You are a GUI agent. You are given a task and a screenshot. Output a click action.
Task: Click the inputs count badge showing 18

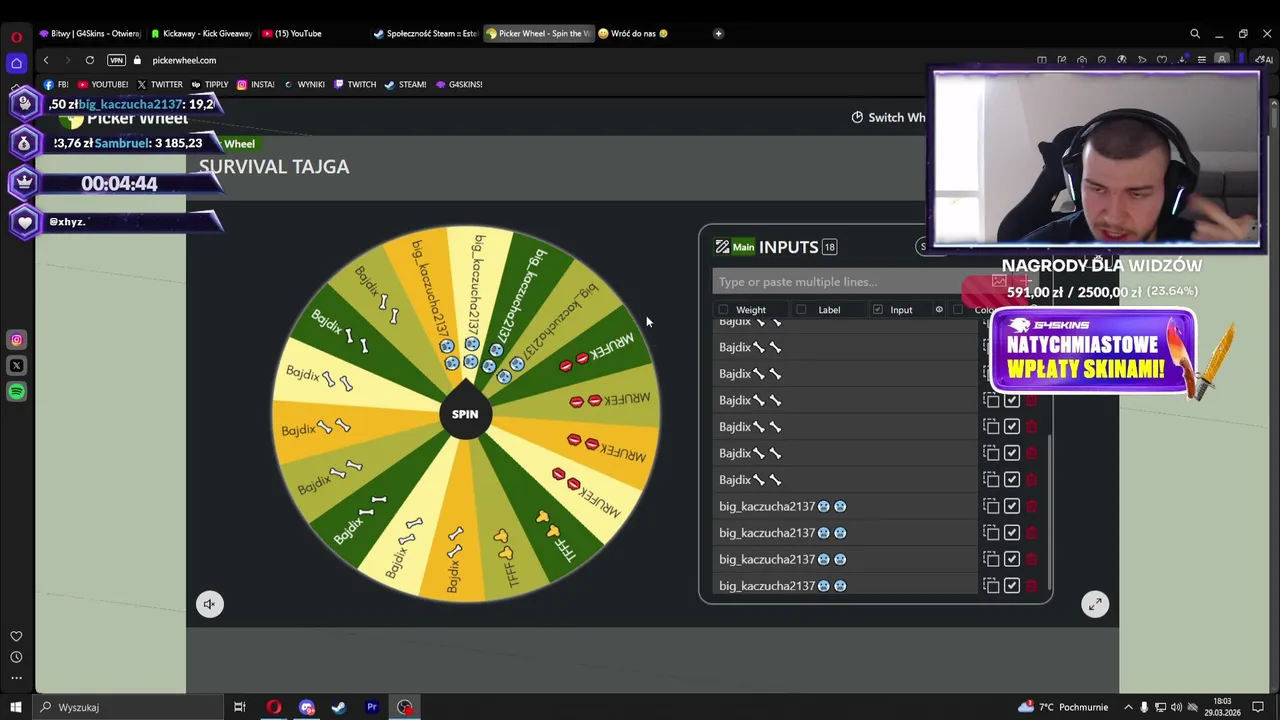click(x=829, y=247)
